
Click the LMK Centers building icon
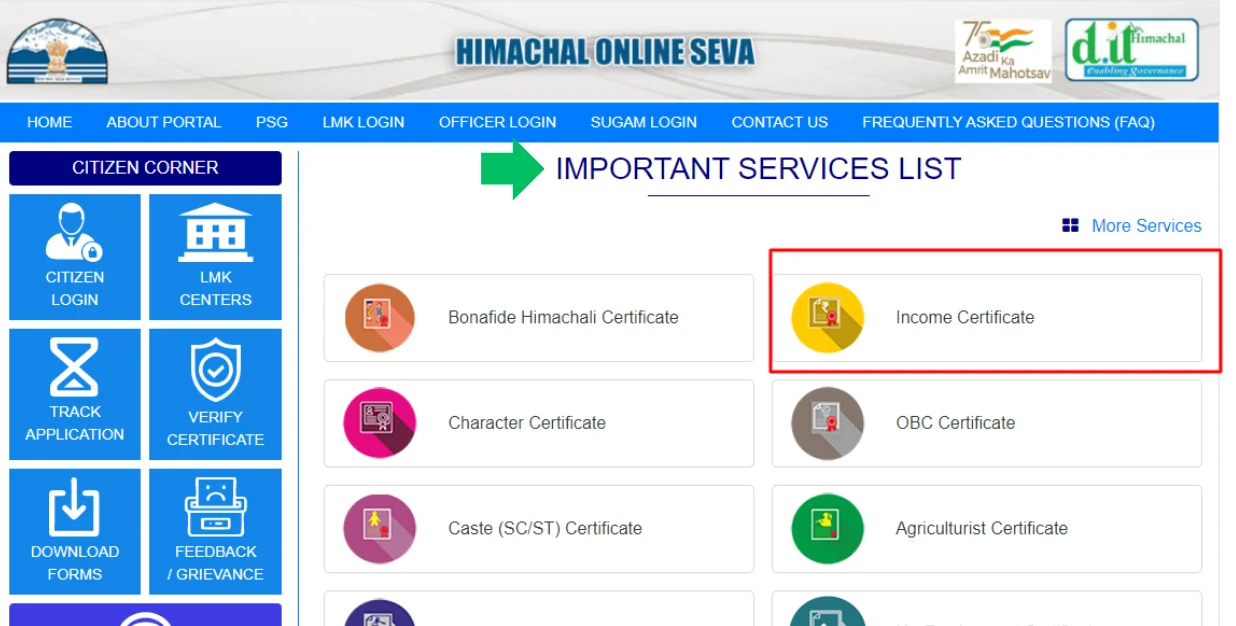pos(215,232)
